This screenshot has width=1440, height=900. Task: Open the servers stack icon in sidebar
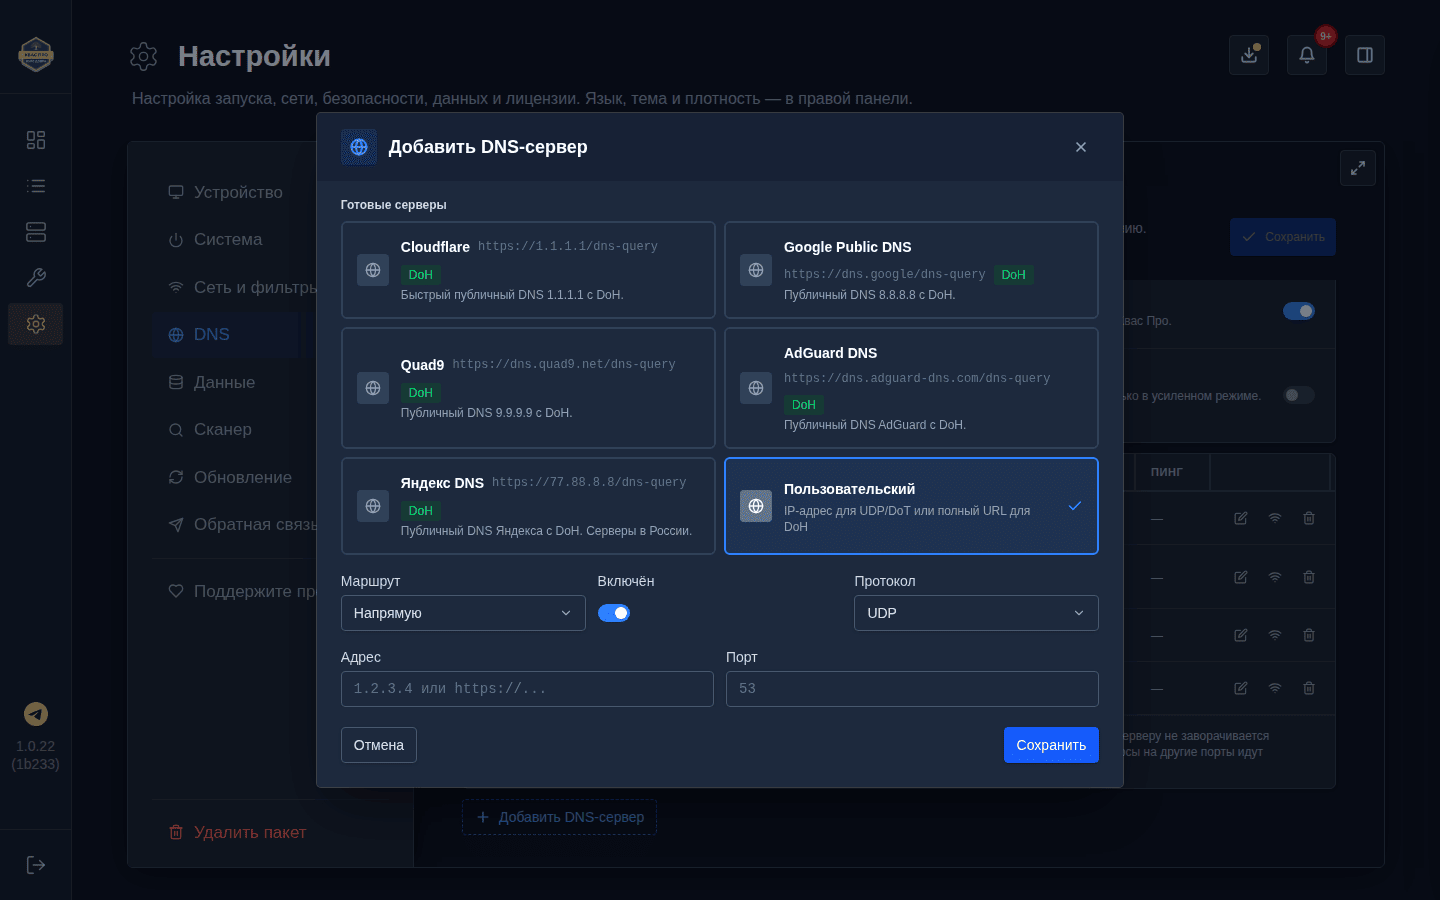(36, 232)
